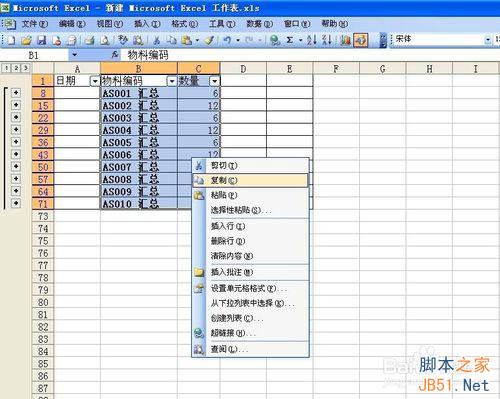500x399 pixels.
Task: Click the formula bar showing 物料编码
Action: 310,55
